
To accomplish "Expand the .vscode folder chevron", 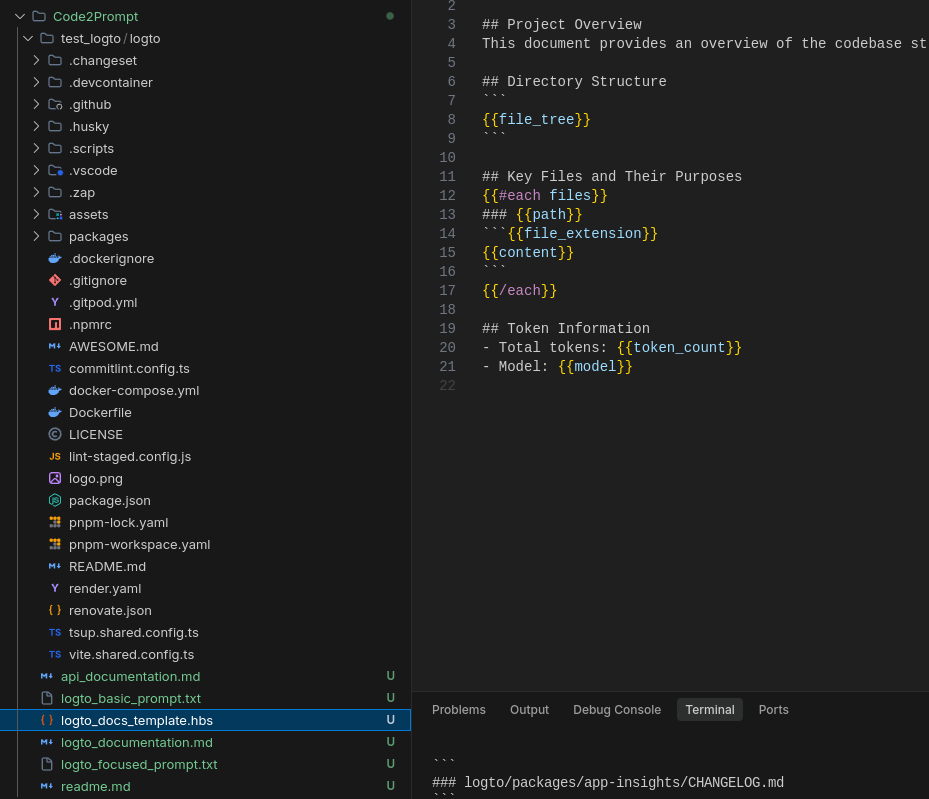I will [36, 171].
